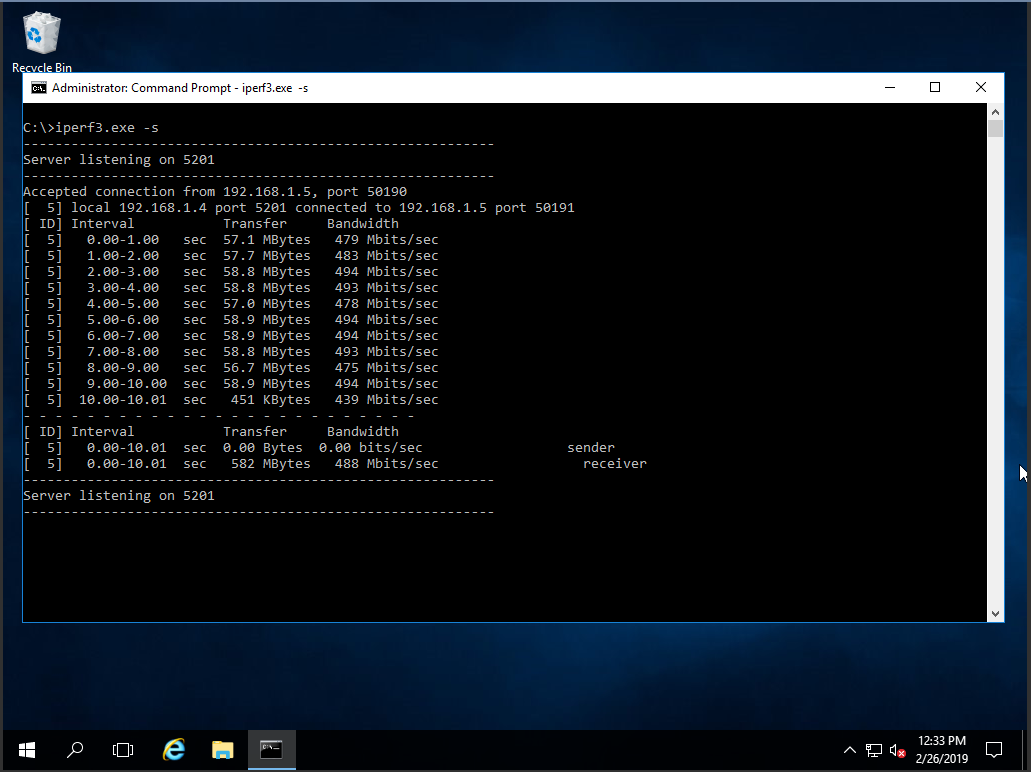Click the 10.00-10.01 sec 451 KBytes row
The height and width of the screenshot is (772, 1031).
[x=231, y=400]
